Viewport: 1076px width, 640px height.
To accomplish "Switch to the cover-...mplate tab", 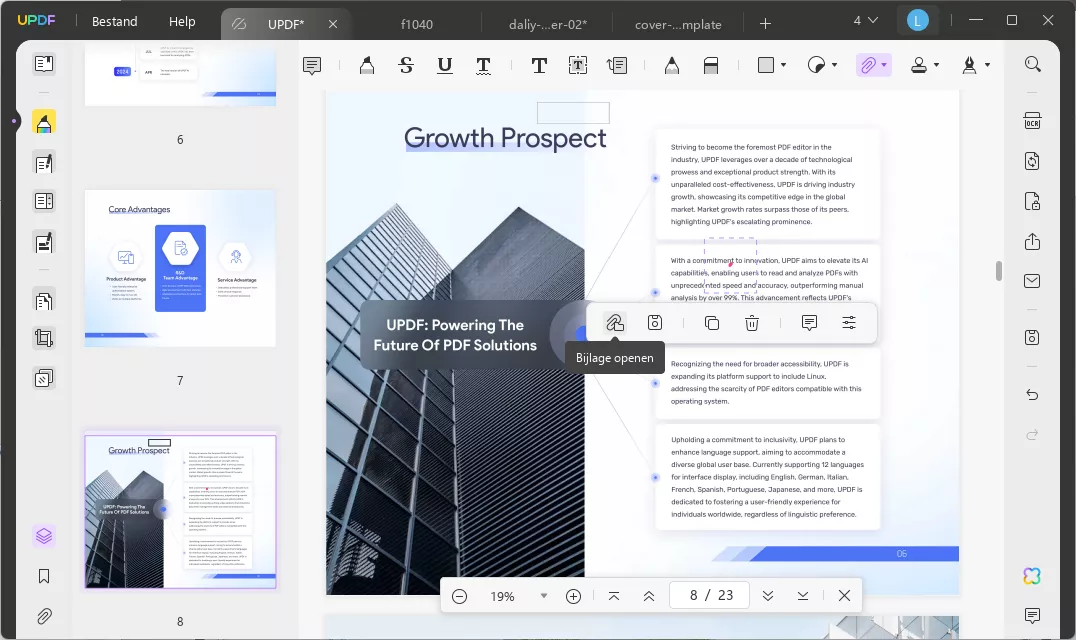I will pos(678,25).
